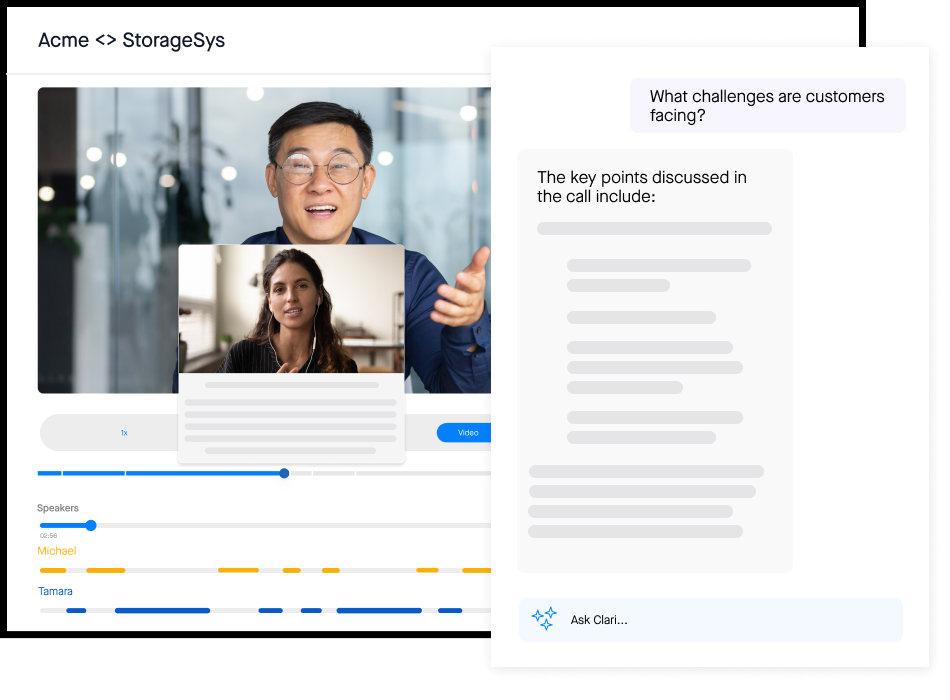Image resolution: width=950 pixels, height=700 pixels.
Task: Click the Speakers section heading
Action: [58, 508]
